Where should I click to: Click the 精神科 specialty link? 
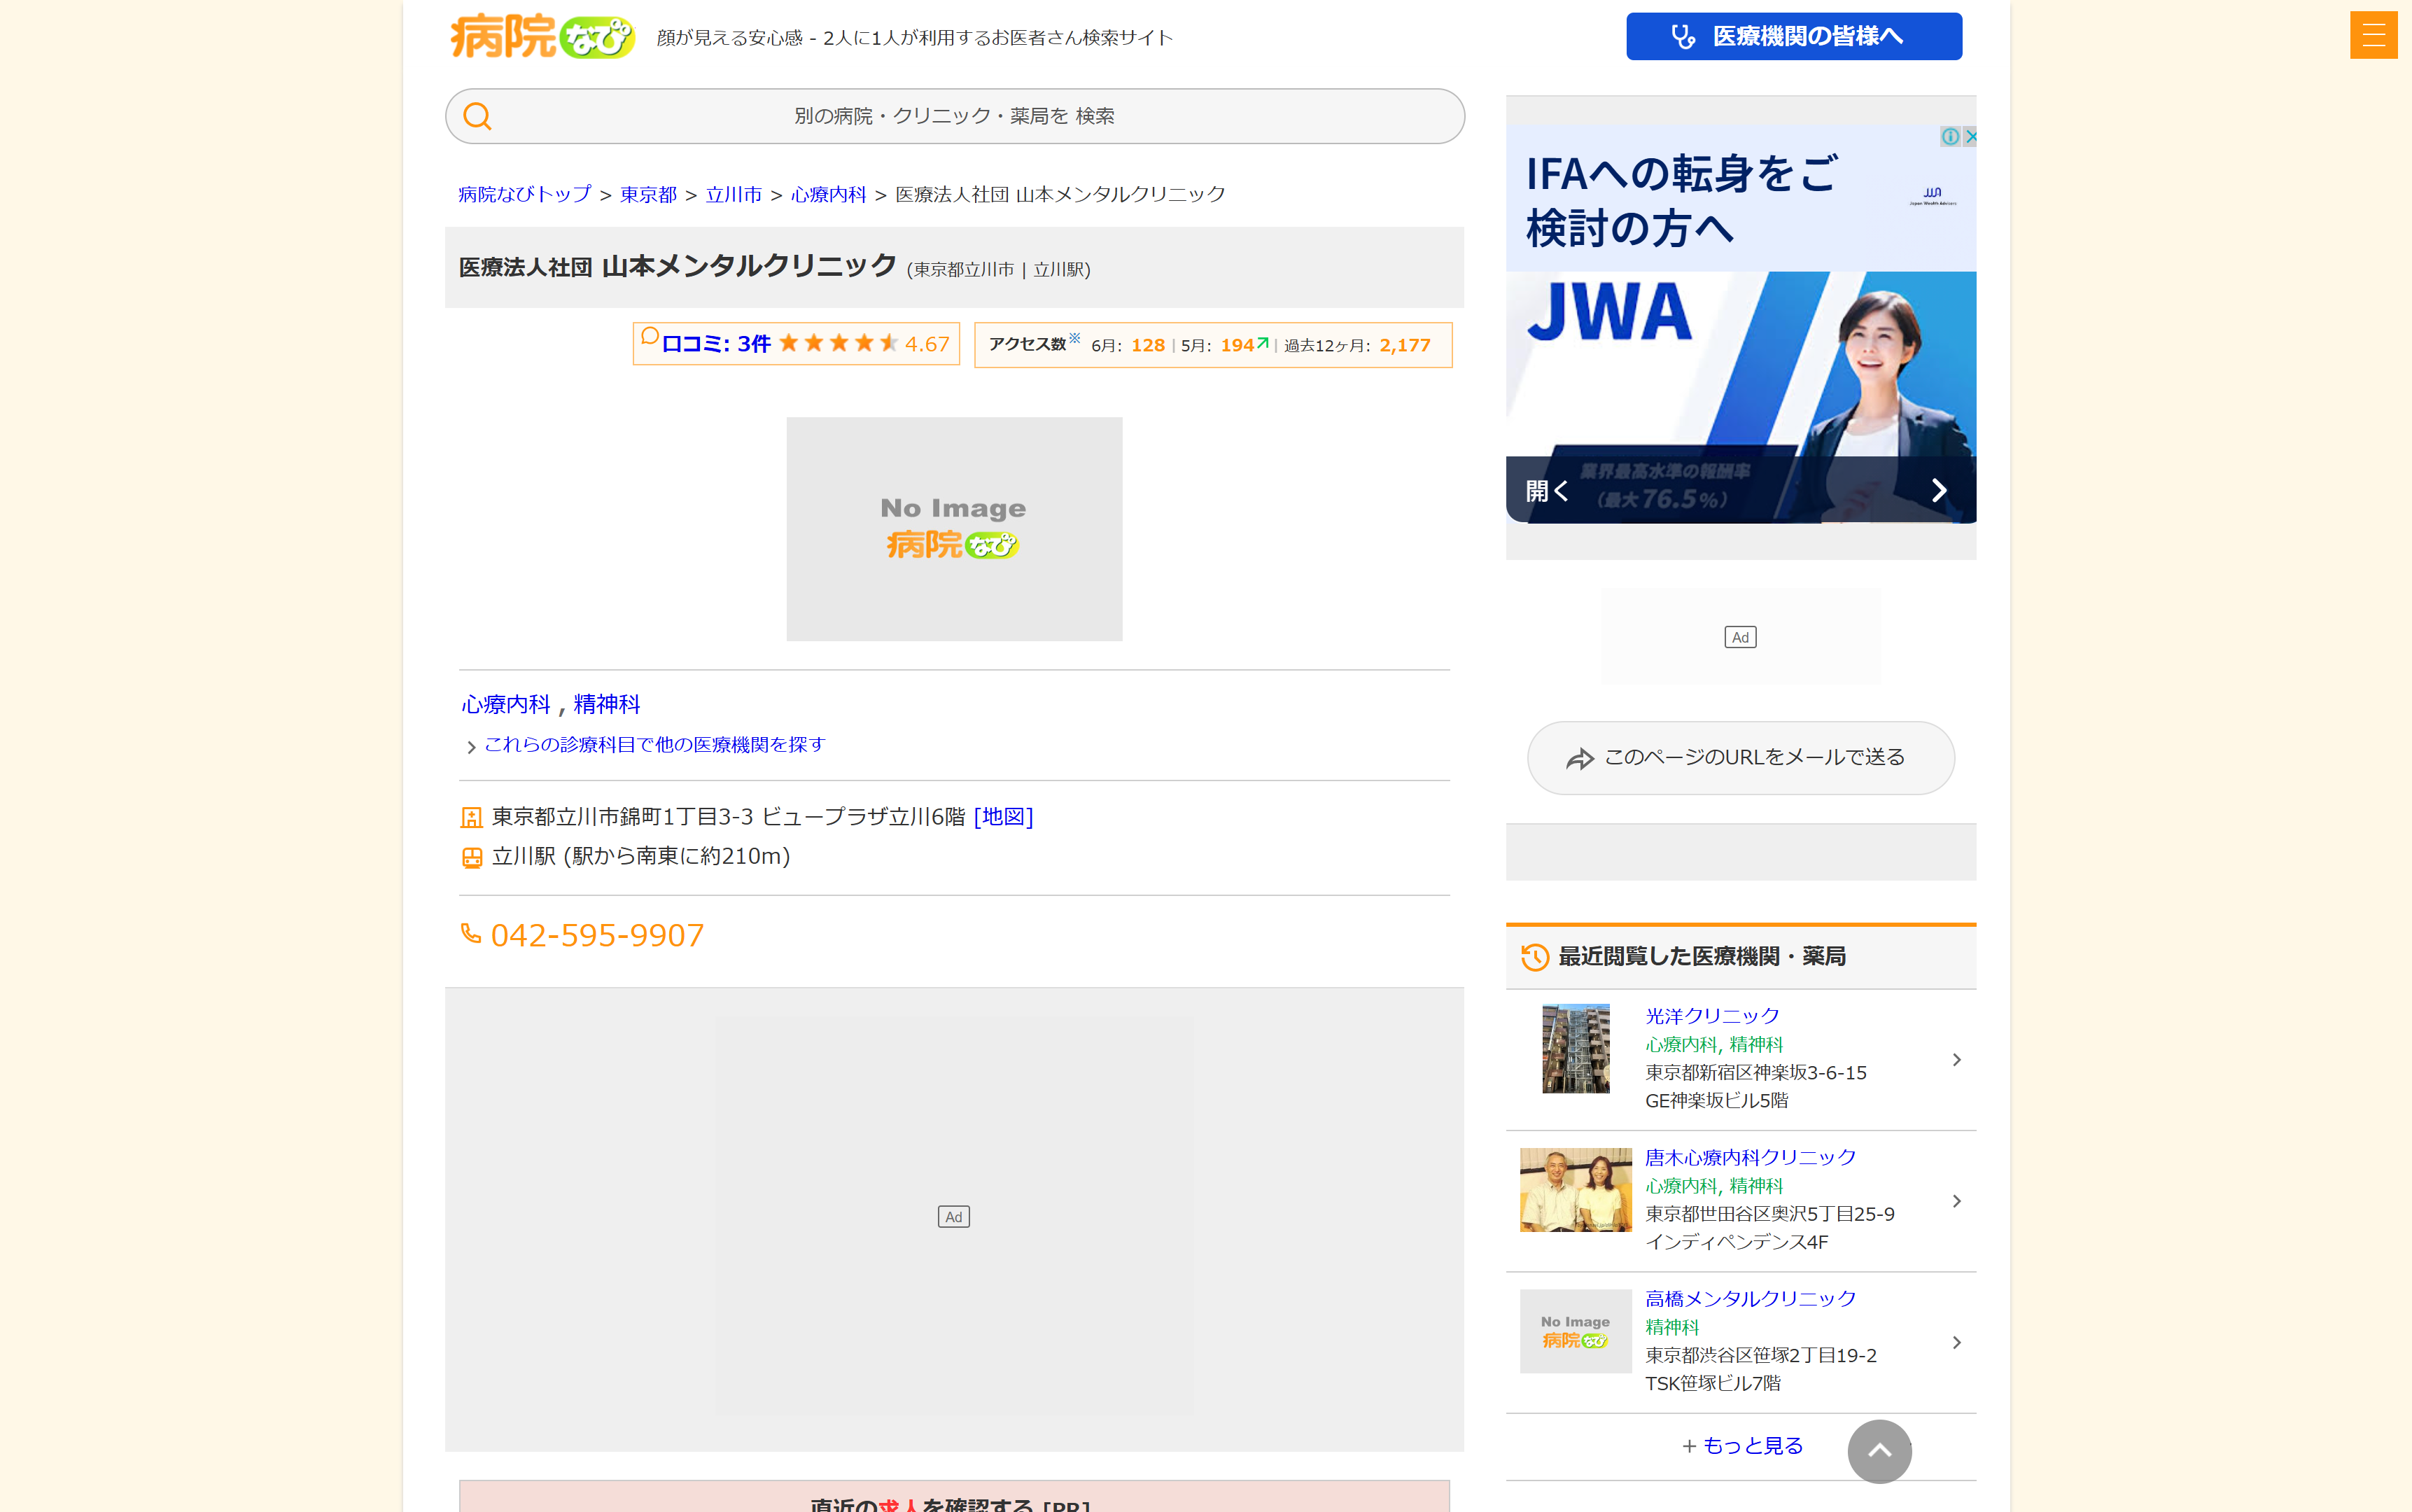pyautogui.click(x=607, y=705)
